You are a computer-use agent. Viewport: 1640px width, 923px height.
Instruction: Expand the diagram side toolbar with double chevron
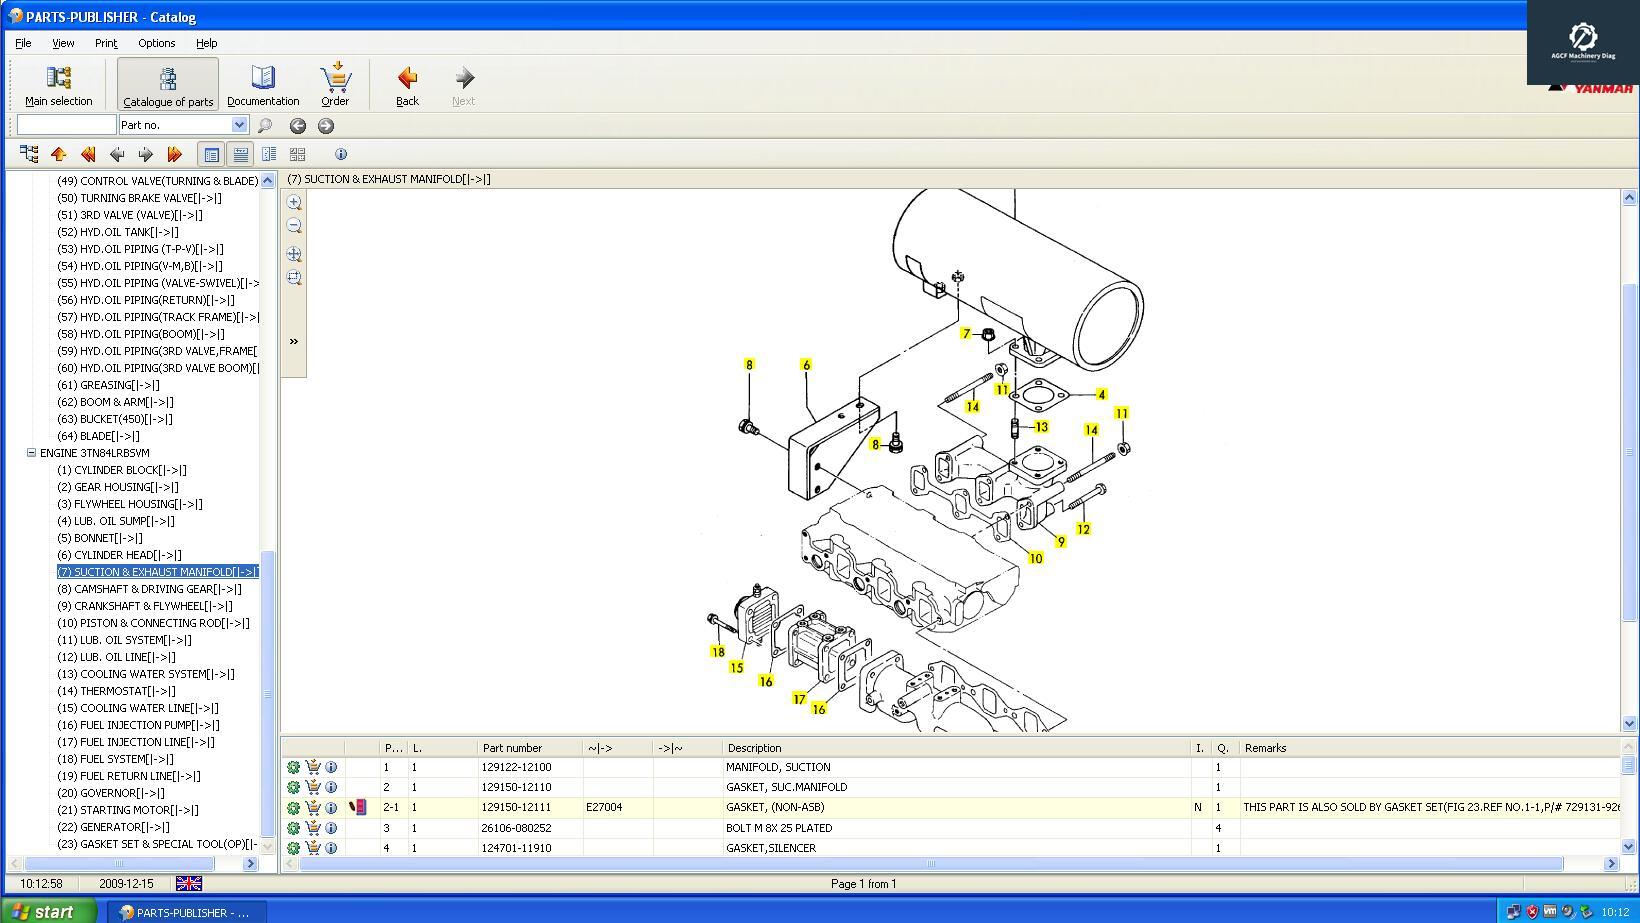click(294, 342)
